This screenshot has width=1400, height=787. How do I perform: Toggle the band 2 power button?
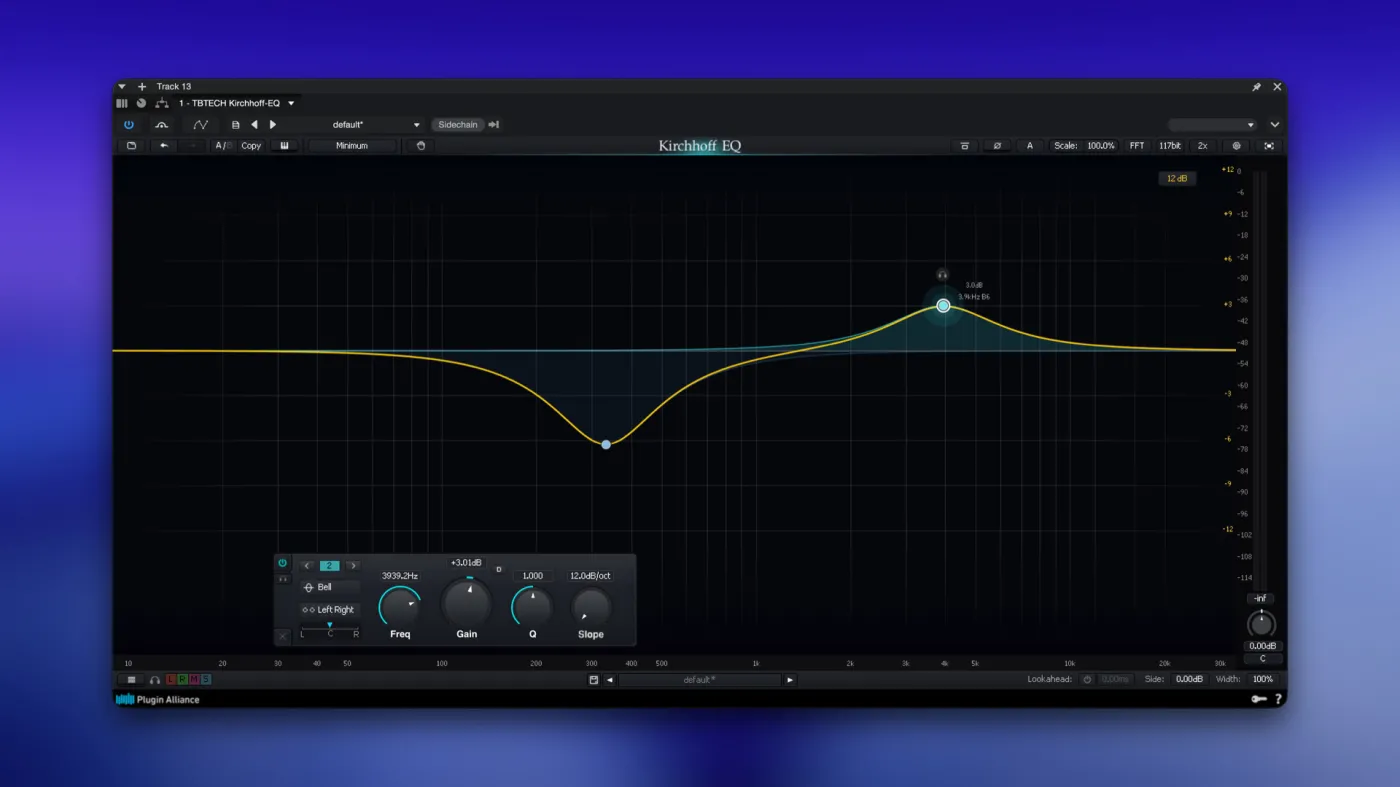pyautogui.click(x=282, y=563)
